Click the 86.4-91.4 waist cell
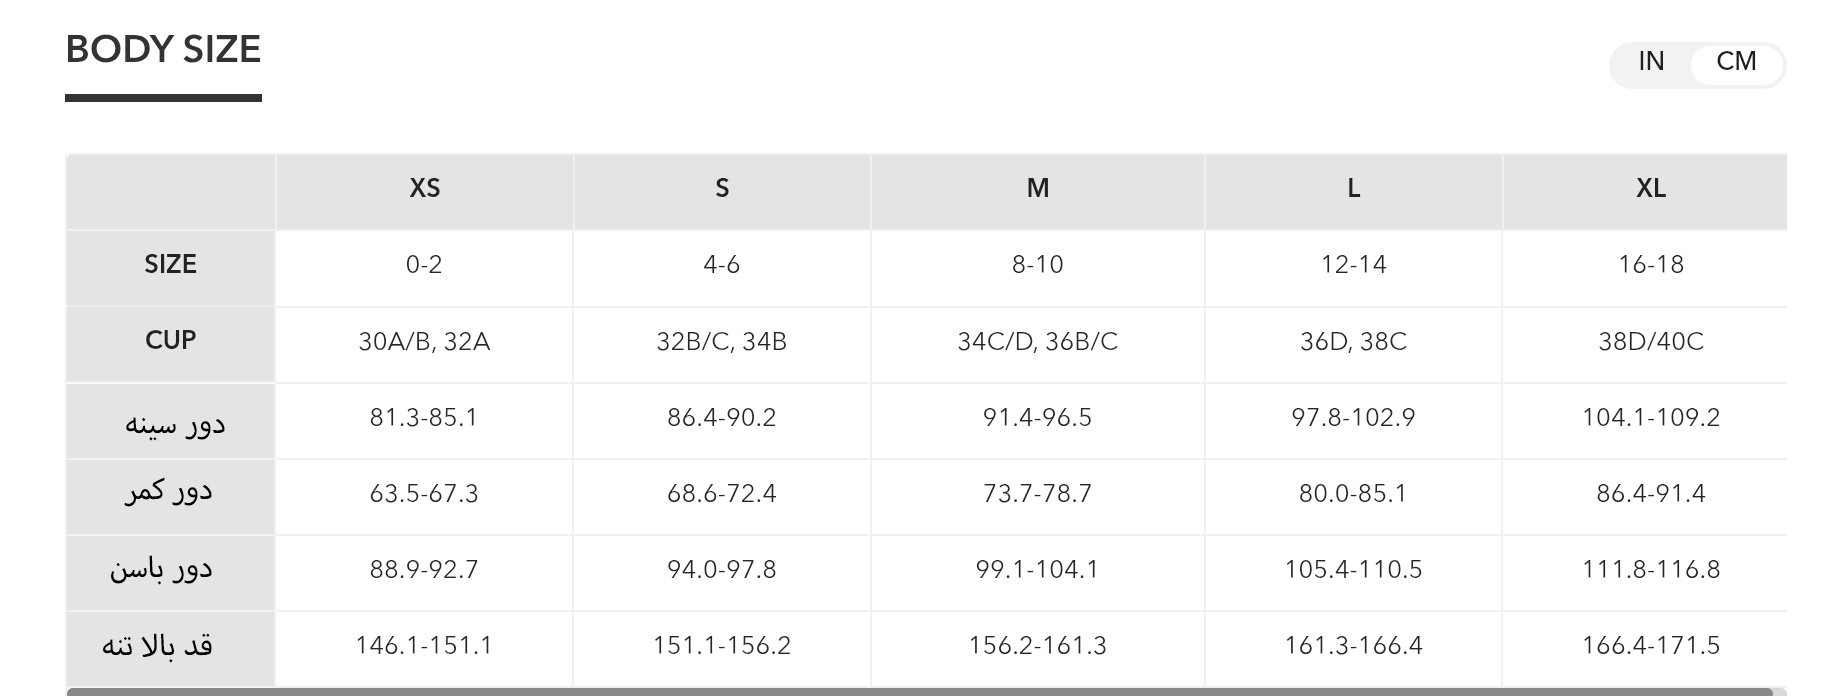The image size is (1840, 696). point(1651,494)
